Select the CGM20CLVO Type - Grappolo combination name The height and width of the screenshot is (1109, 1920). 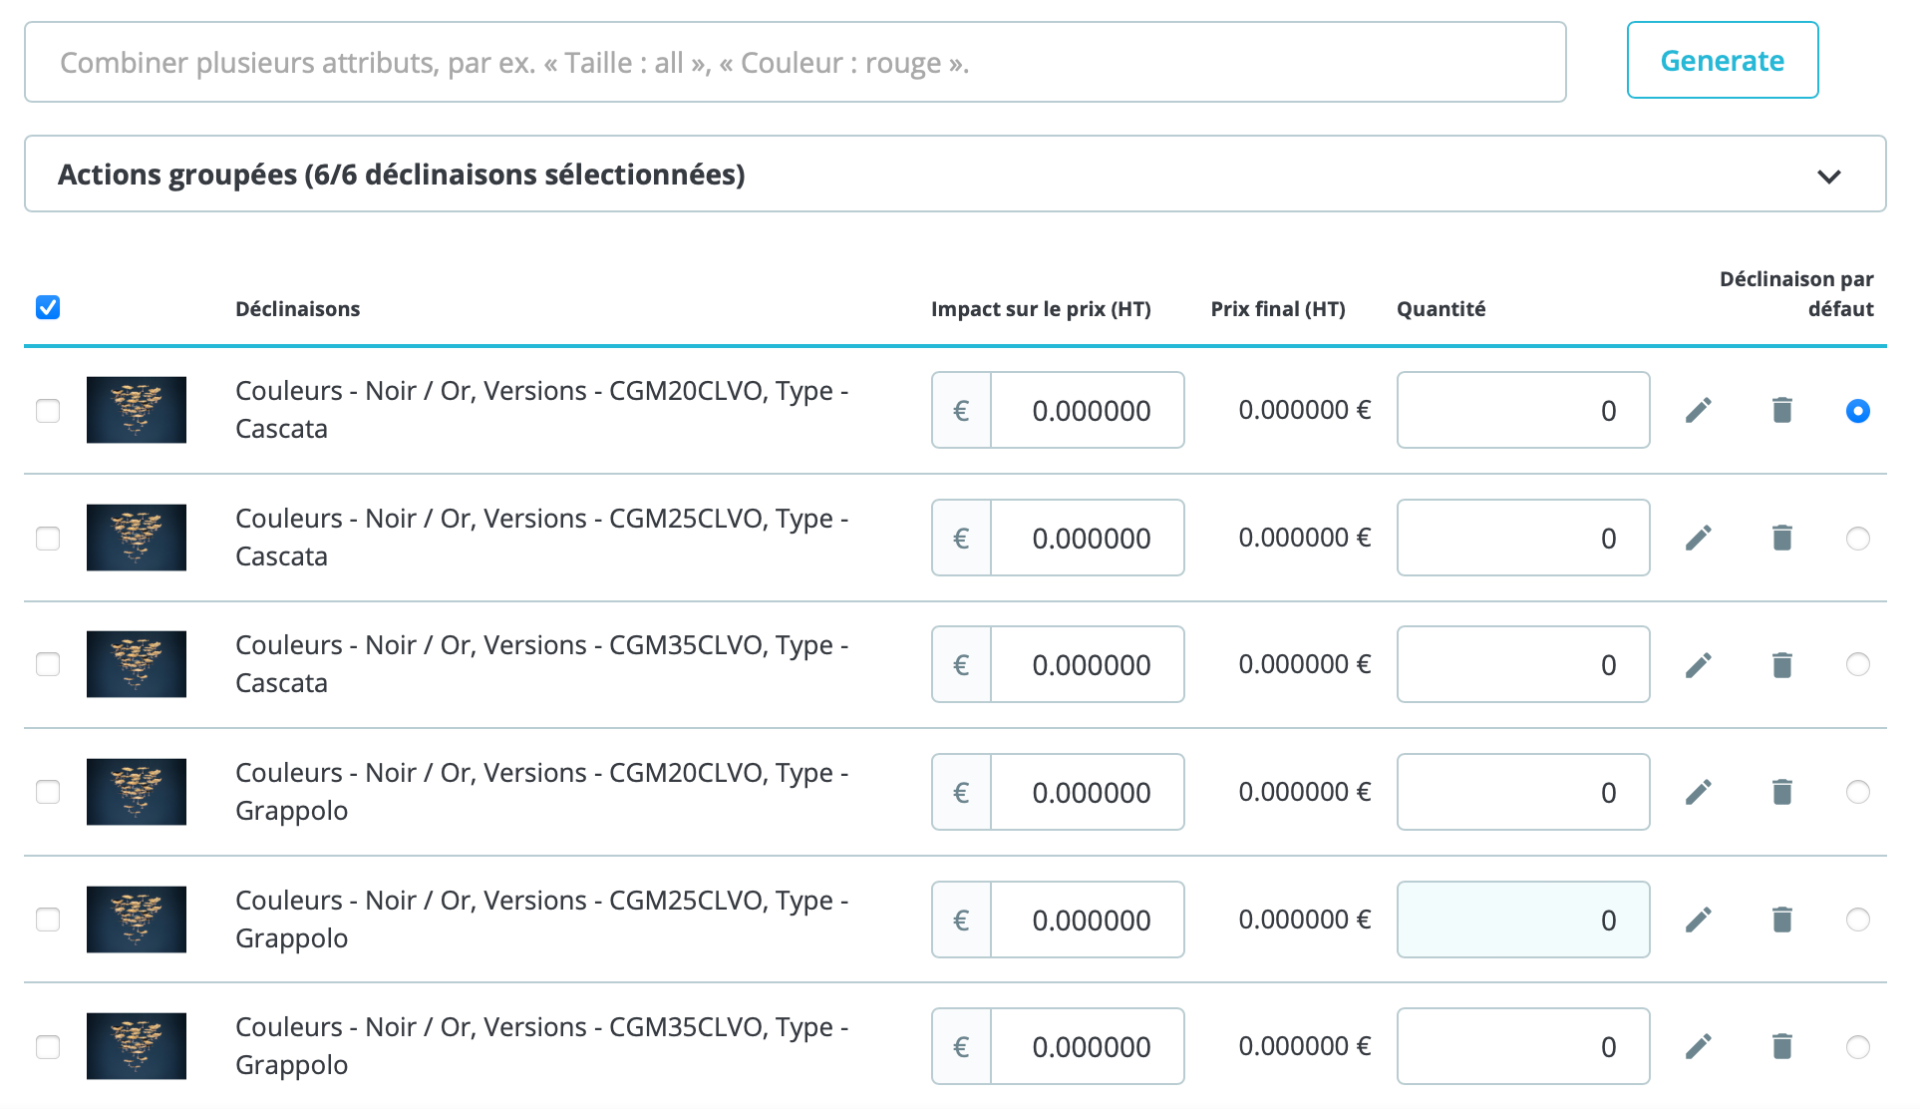coord(542,791)
